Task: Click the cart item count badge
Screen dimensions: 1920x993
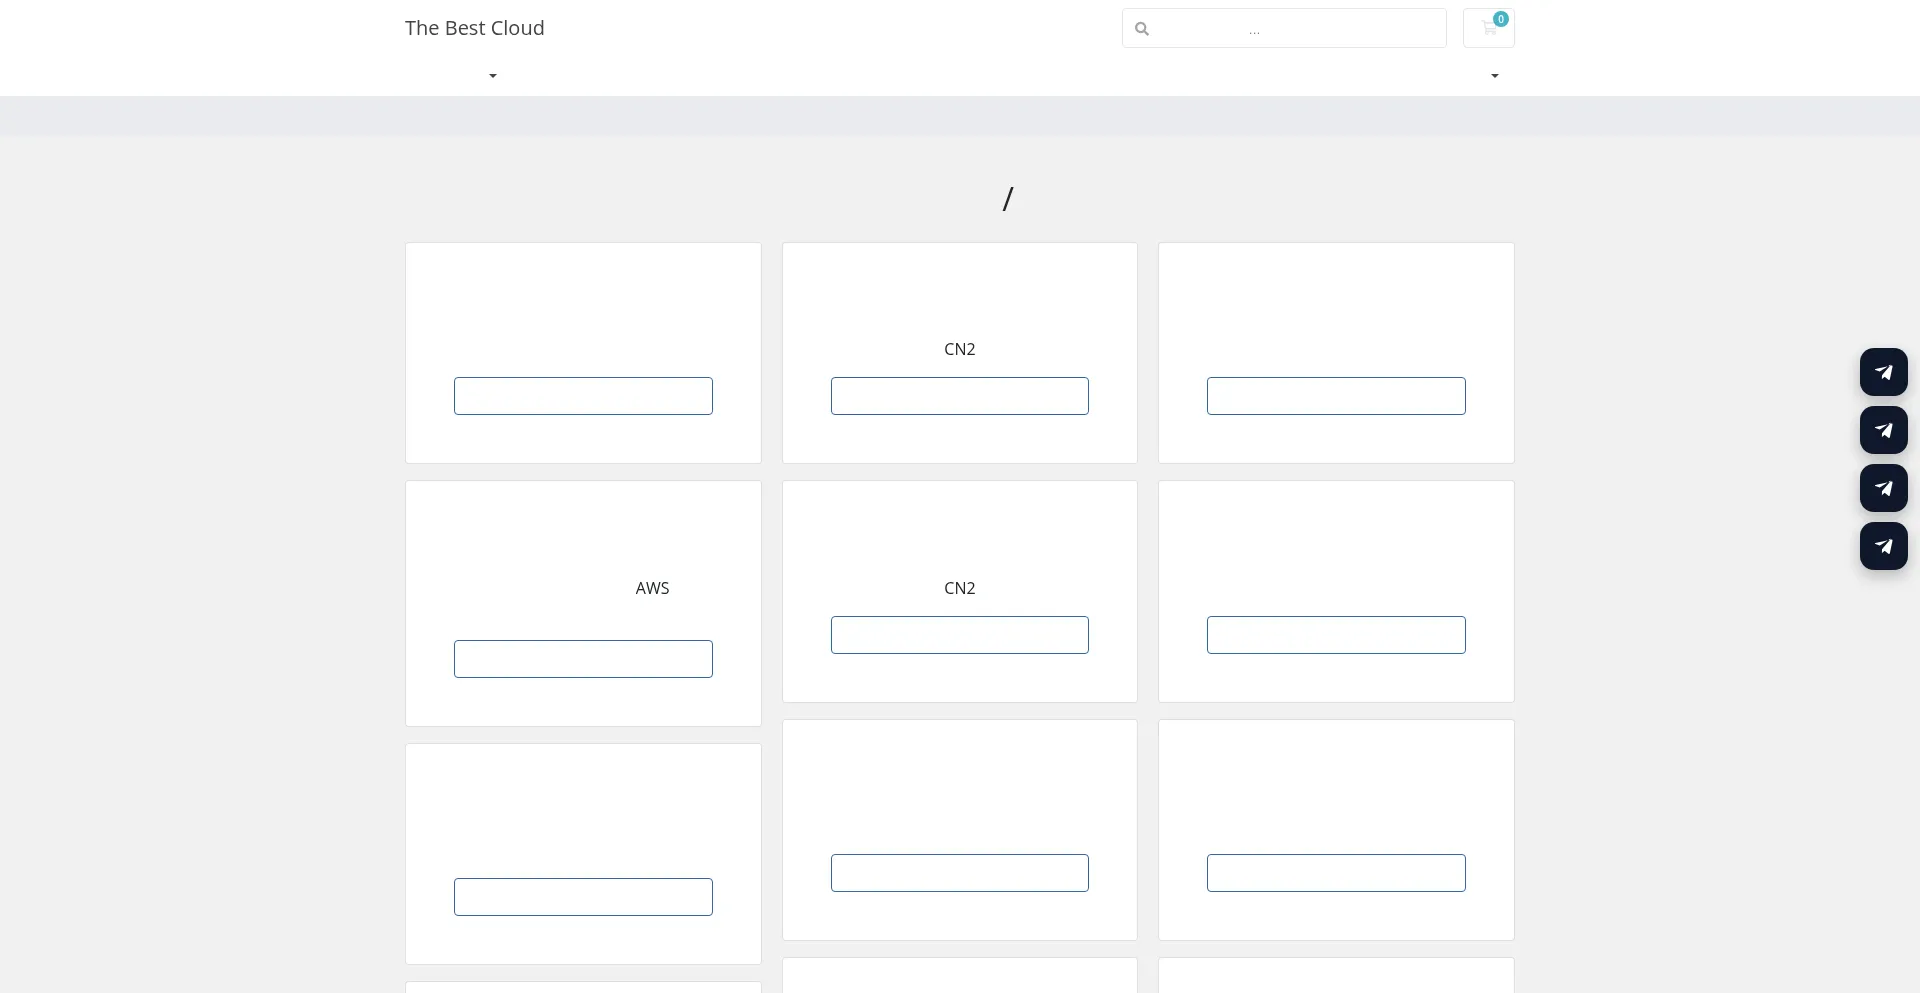Action: [x=1501, y=19]
